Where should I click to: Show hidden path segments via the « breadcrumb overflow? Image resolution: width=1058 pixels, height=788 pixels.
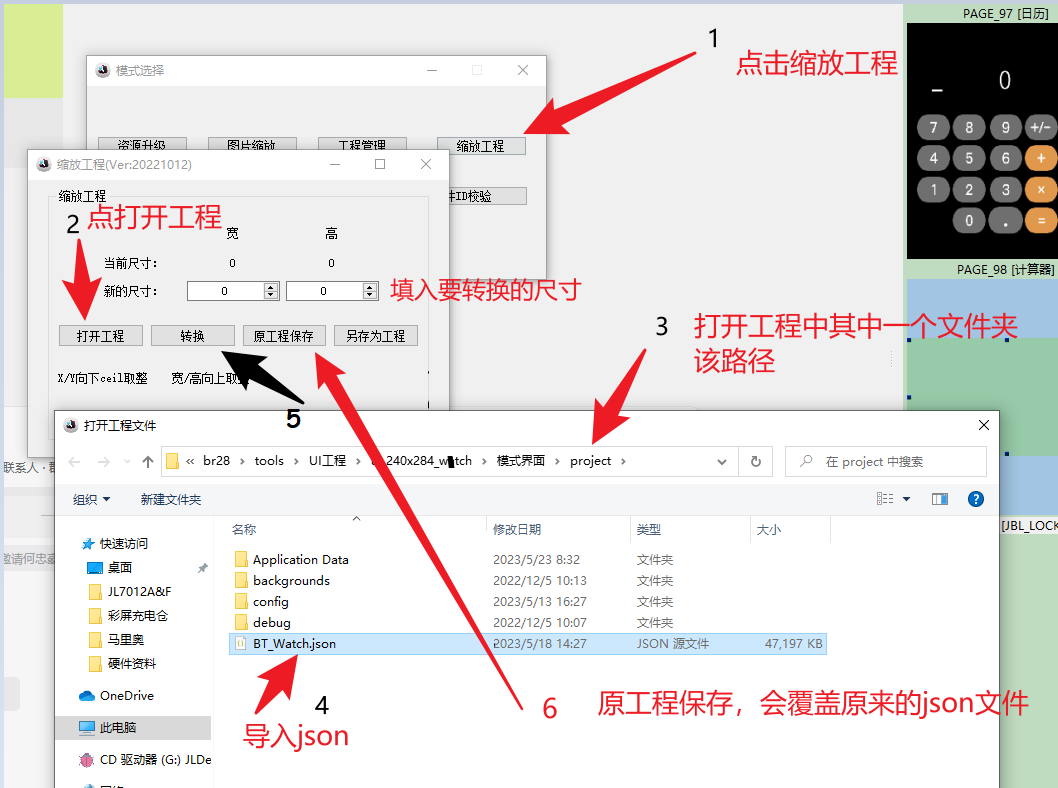click(190, 461)
